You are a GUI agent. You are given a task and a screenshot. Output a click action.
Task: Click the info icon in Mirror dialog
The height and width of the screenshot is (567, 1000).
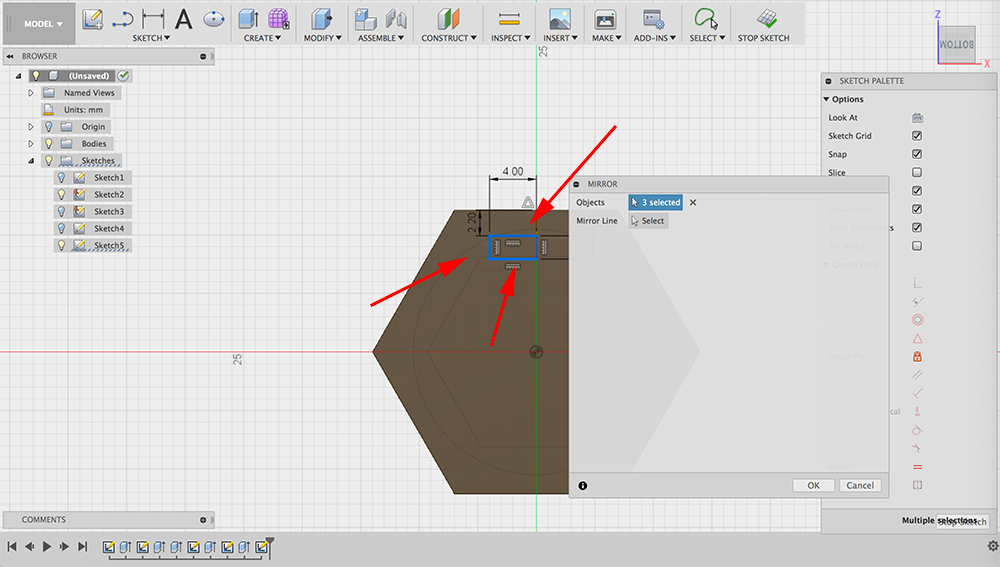(x=582, y=485)
